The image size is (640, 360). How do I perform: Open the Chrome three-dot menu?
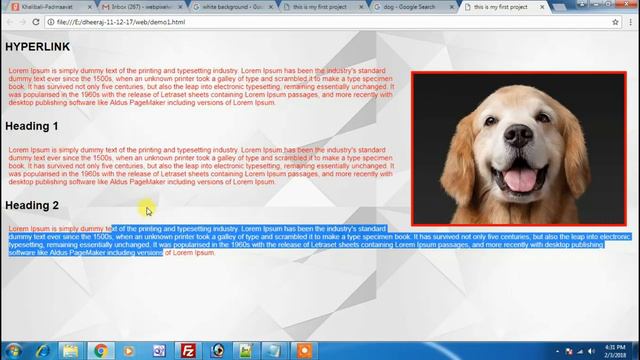point(631,22)
